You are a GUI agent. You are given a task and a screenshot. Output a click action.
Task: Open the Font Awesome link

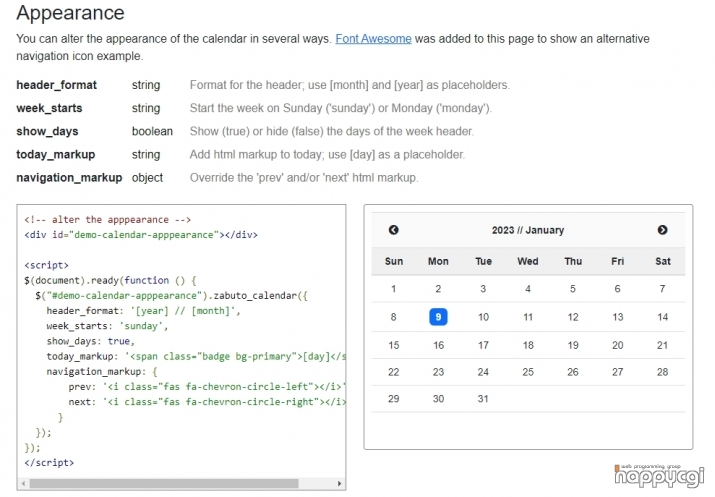click(373, 39)
